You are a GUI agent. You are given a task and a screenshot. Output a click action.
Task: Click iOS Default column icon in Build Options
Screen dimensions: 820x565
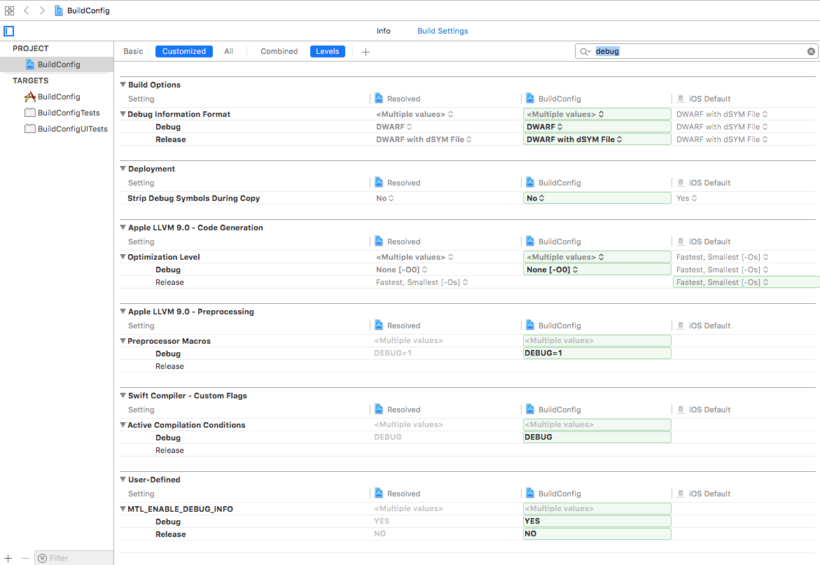coord(680,98)
